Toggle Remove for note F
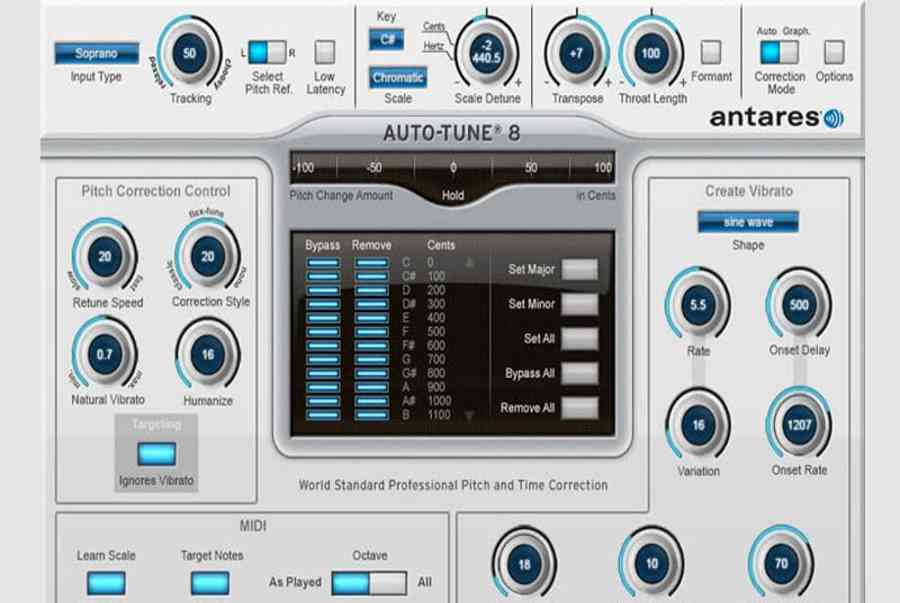The height and width of the screenshot is (603, 900). coord(371,332)
